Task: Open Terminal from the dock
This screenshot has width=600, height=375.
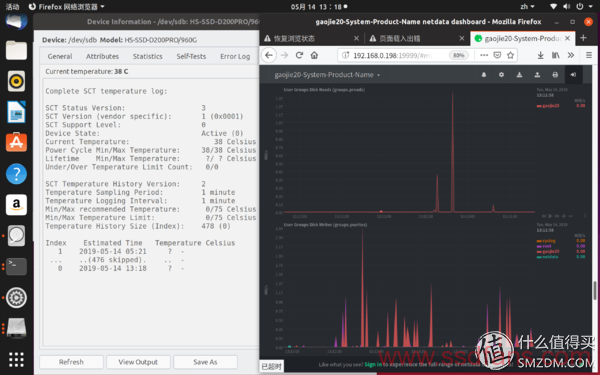Action: (x=16, y=266)
